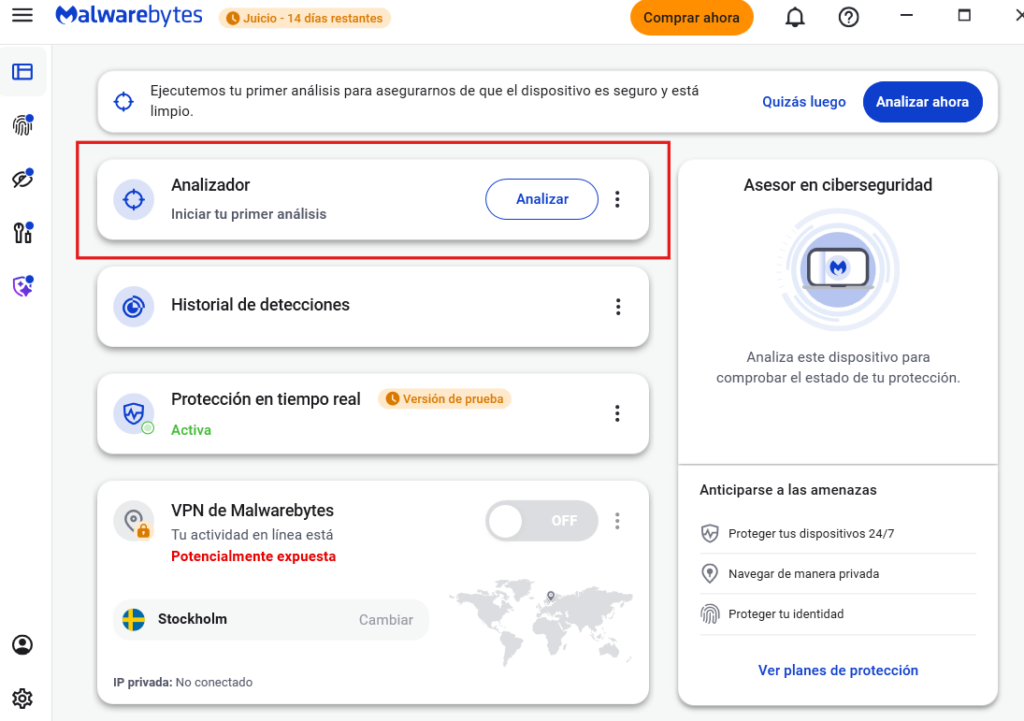Click the Comprar ahora button
The width and height of the screenshot is (1024, 721).
(691, 18)
